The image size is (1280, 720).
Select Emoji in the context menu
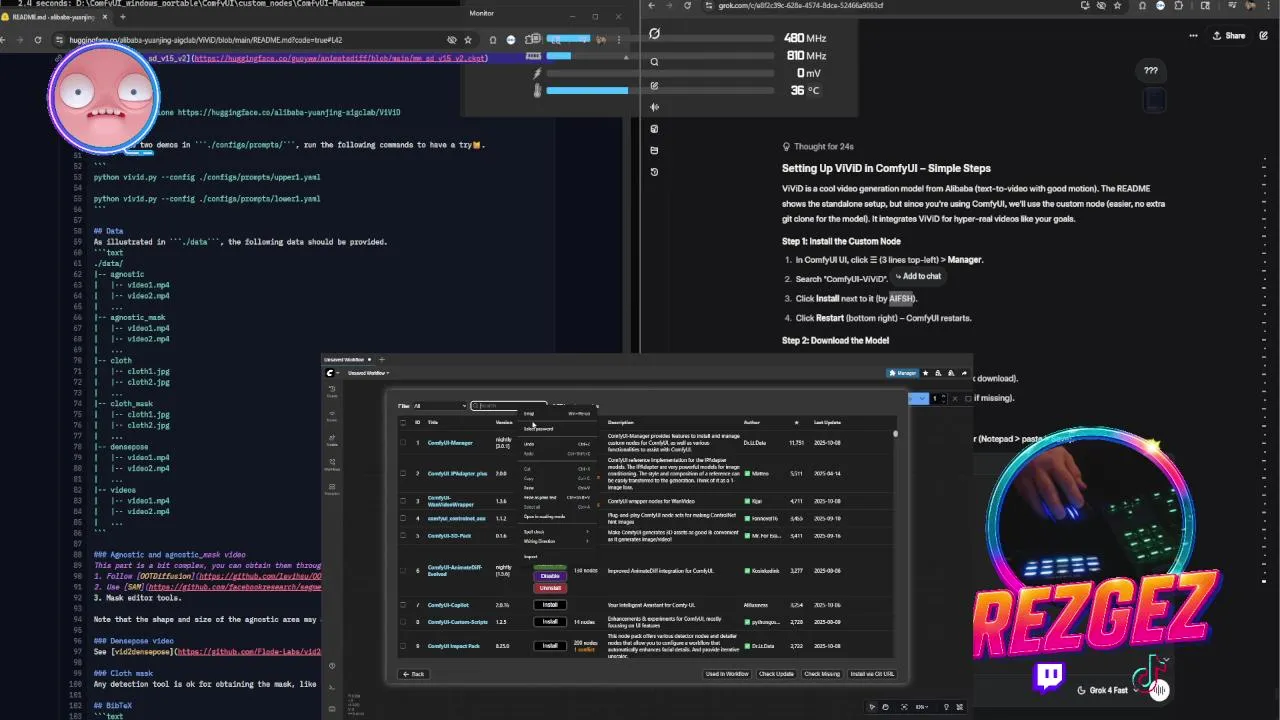click(558, 414)
